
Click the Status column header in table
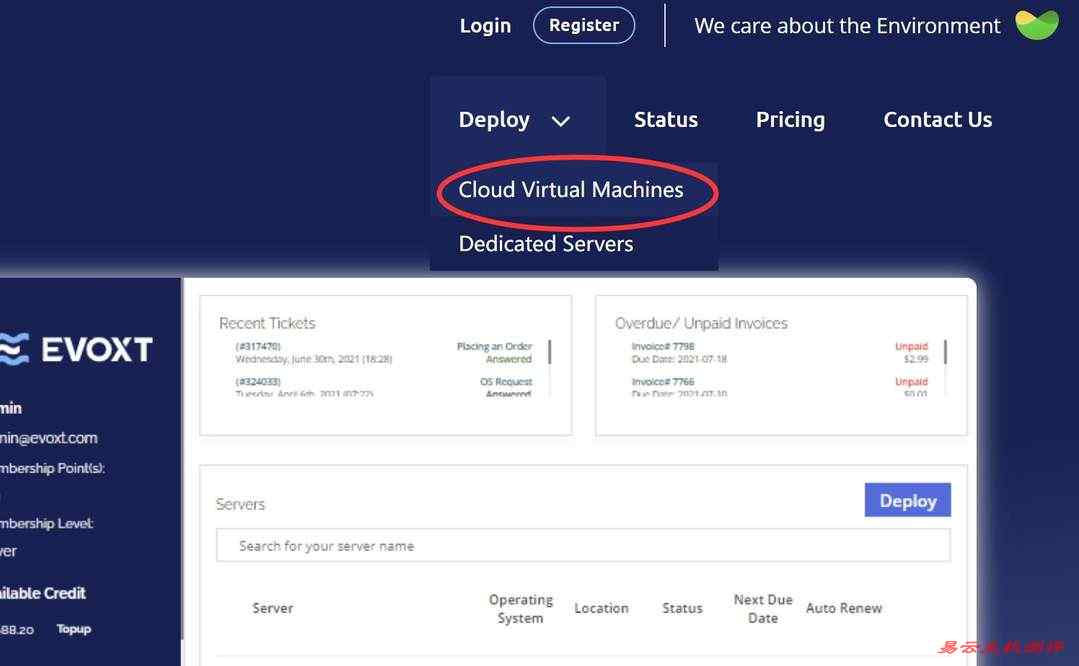tap(682, 608)
